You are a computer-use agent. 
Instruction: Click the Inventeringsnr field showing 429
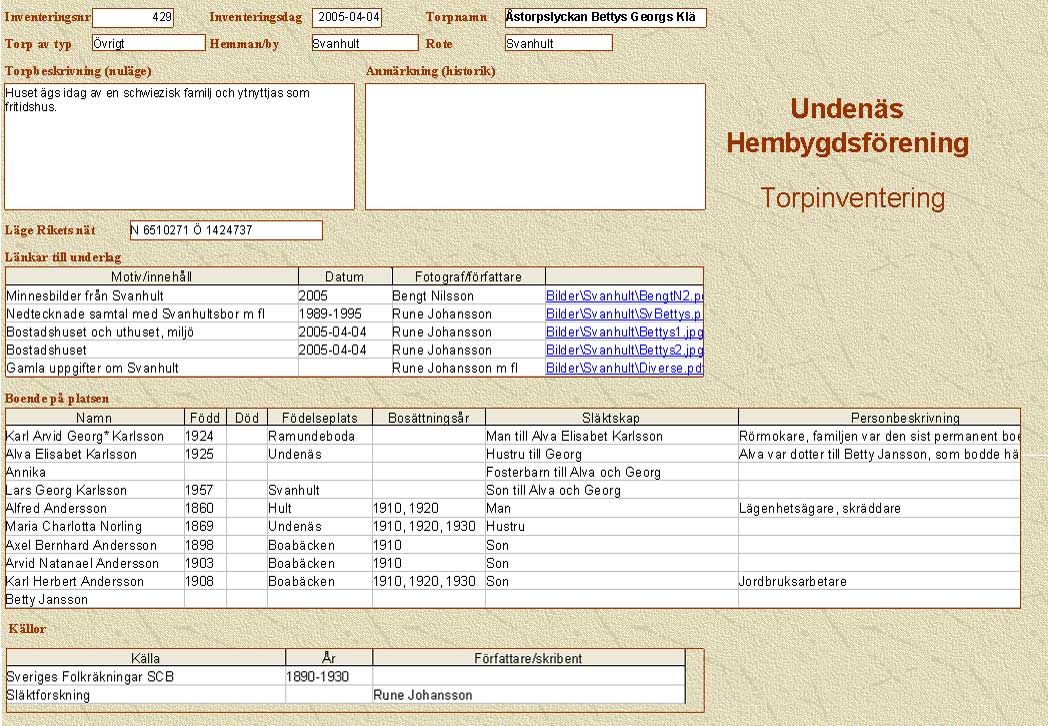click(133, 17)
